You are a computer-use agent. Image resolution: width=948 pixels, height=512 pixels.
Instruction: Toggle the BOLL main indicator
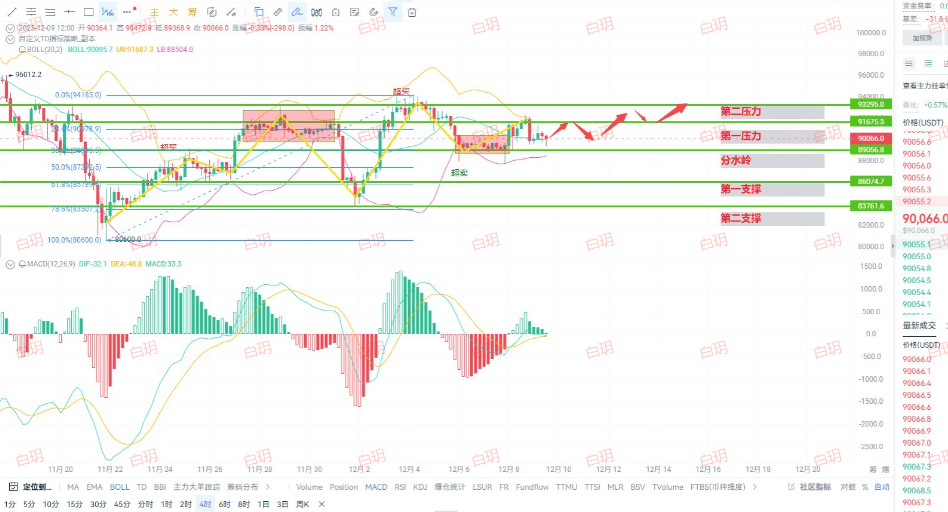[x=120, y=487]
